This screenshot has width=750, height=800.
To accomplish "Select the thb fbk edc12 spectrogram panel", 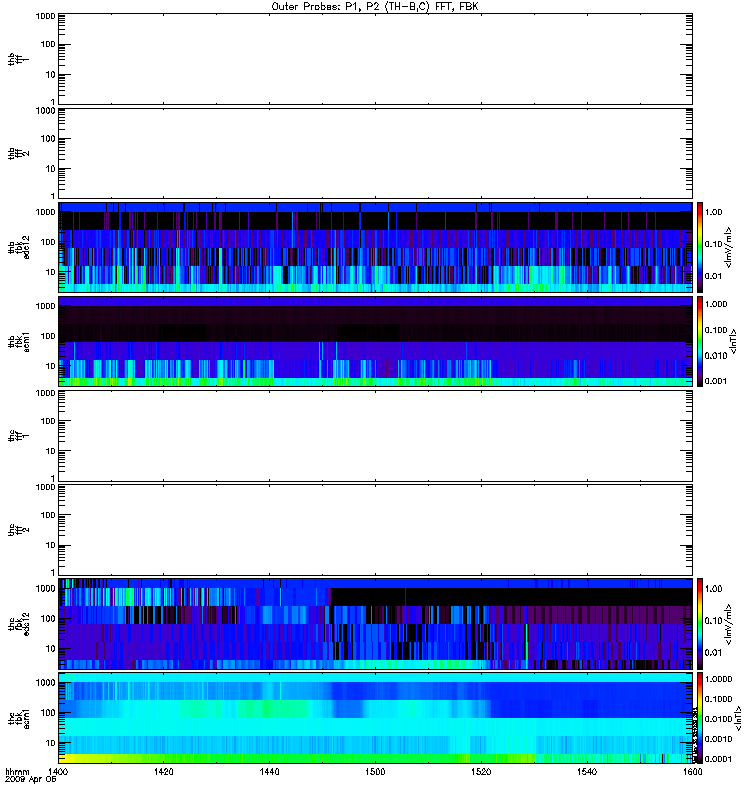I will 376,247.
